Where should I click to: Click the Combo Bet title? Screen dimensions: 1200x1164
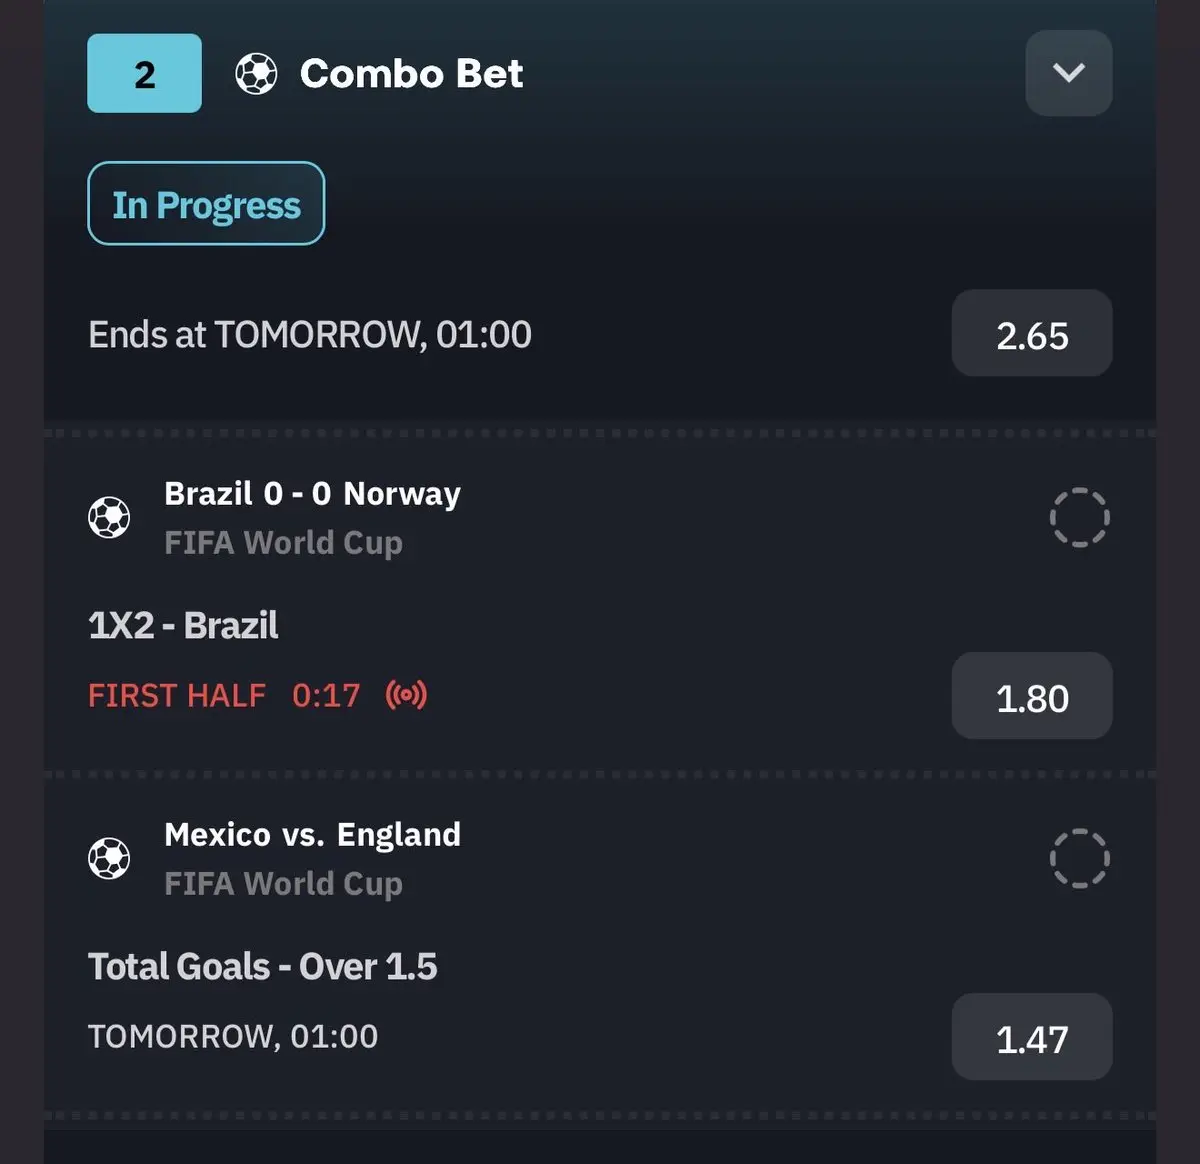(411, 73)
